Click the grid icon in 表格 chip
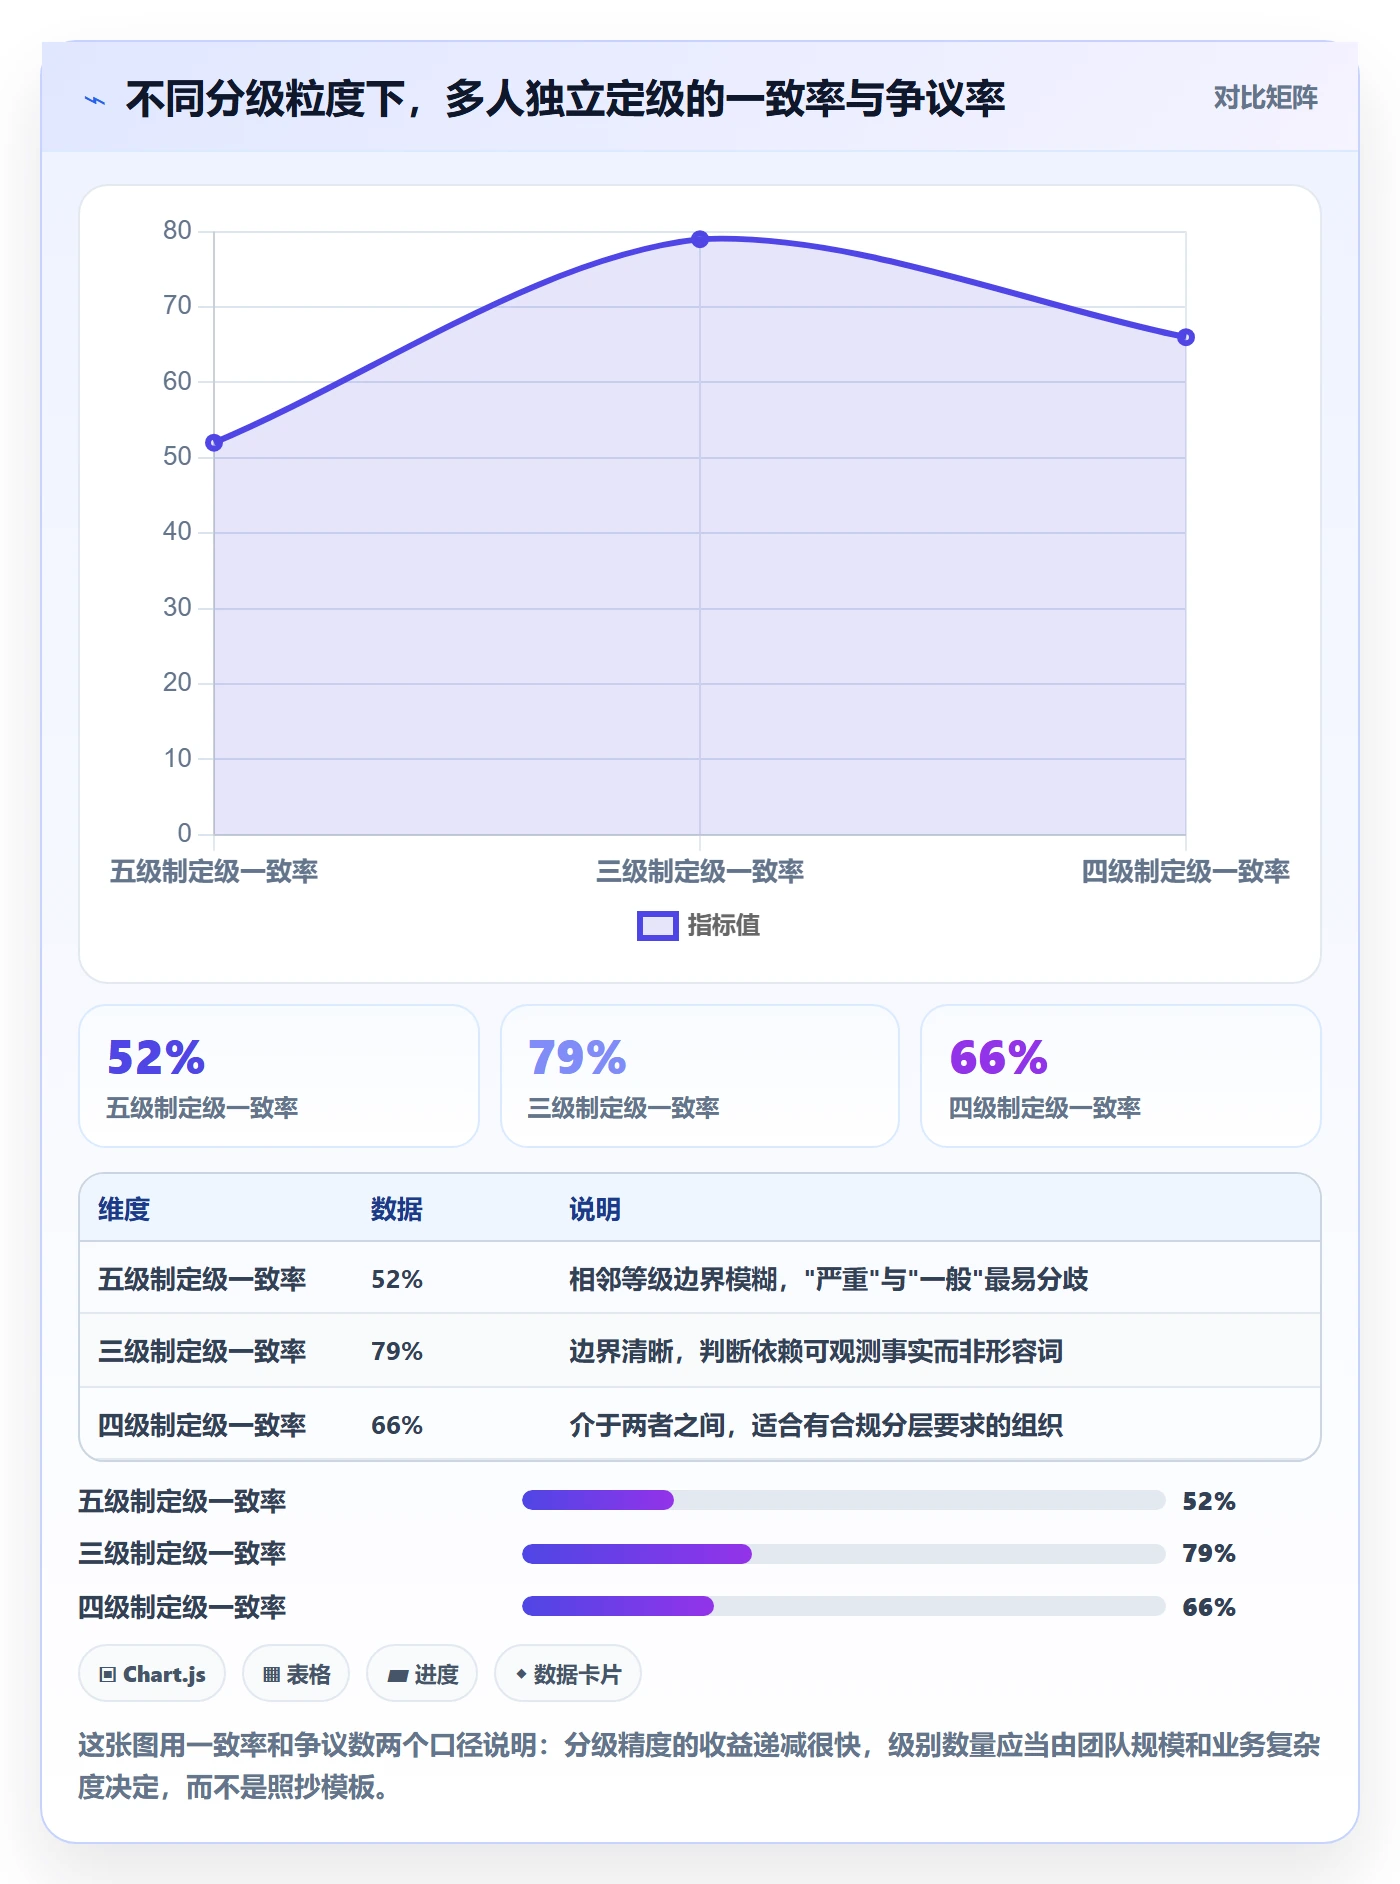1400x1884 pixels. (271, 1674)
